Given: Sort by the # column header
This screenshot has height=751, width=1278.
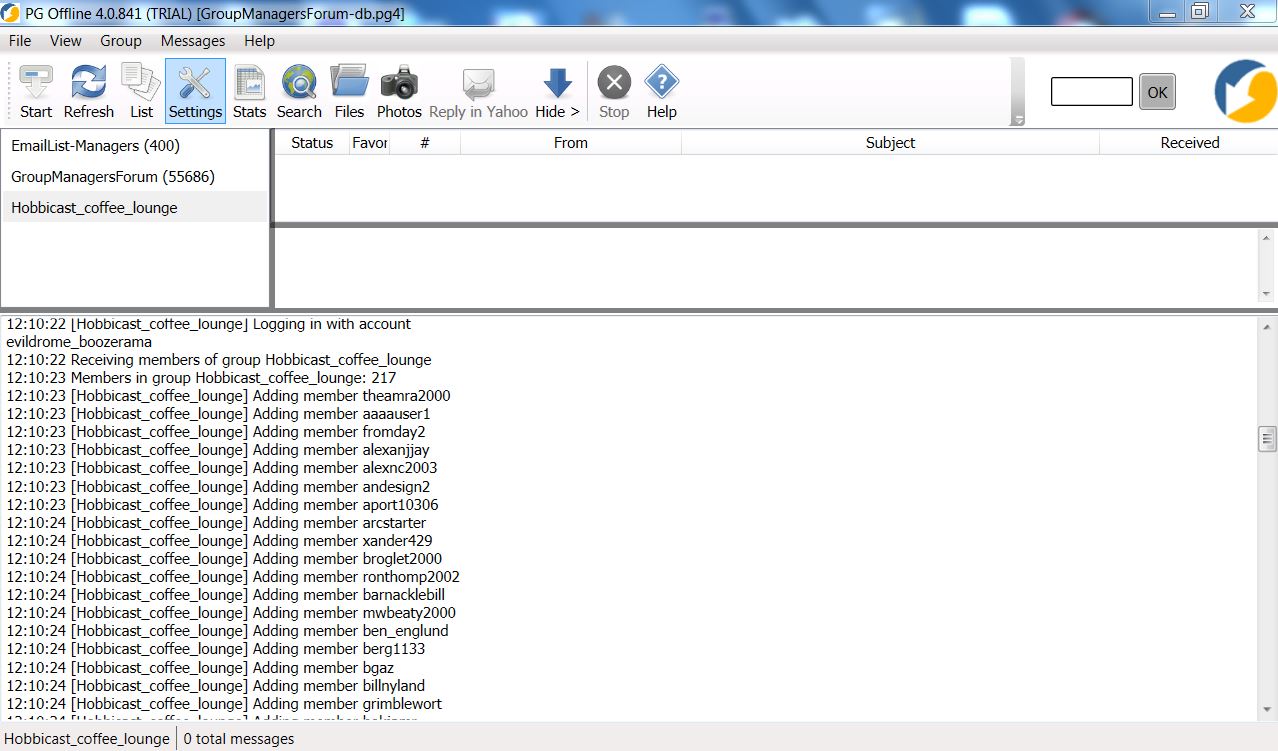Looking at the screenshot, I should coord(425,143).
